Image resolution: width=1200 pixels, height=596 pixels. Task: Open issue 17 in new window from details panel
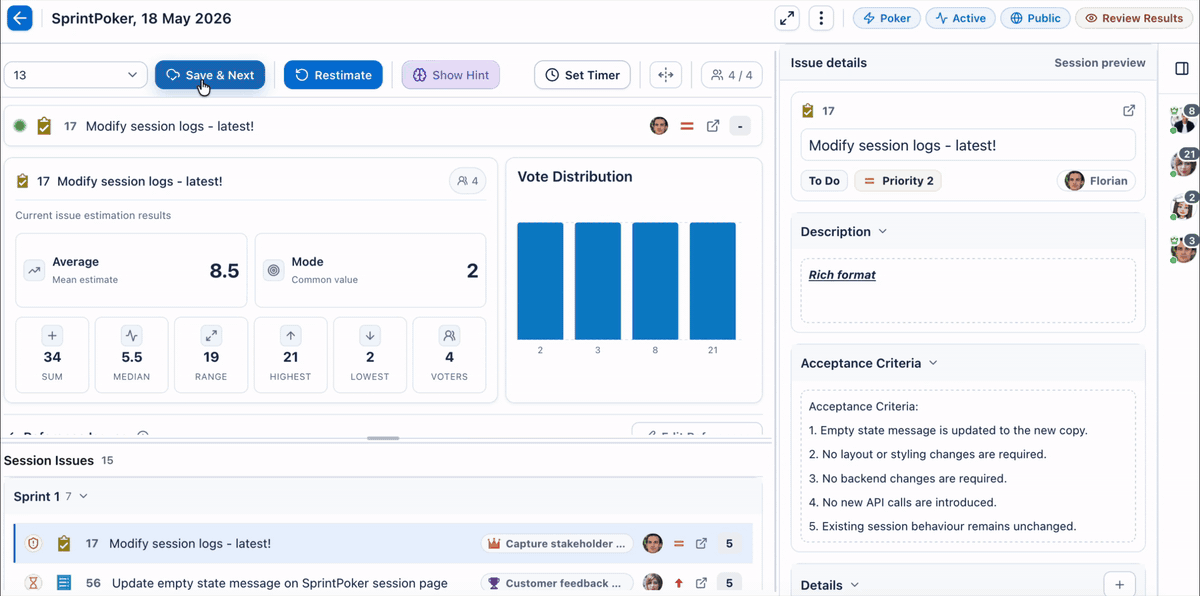pyautogui.click(x=1129, y=111)
